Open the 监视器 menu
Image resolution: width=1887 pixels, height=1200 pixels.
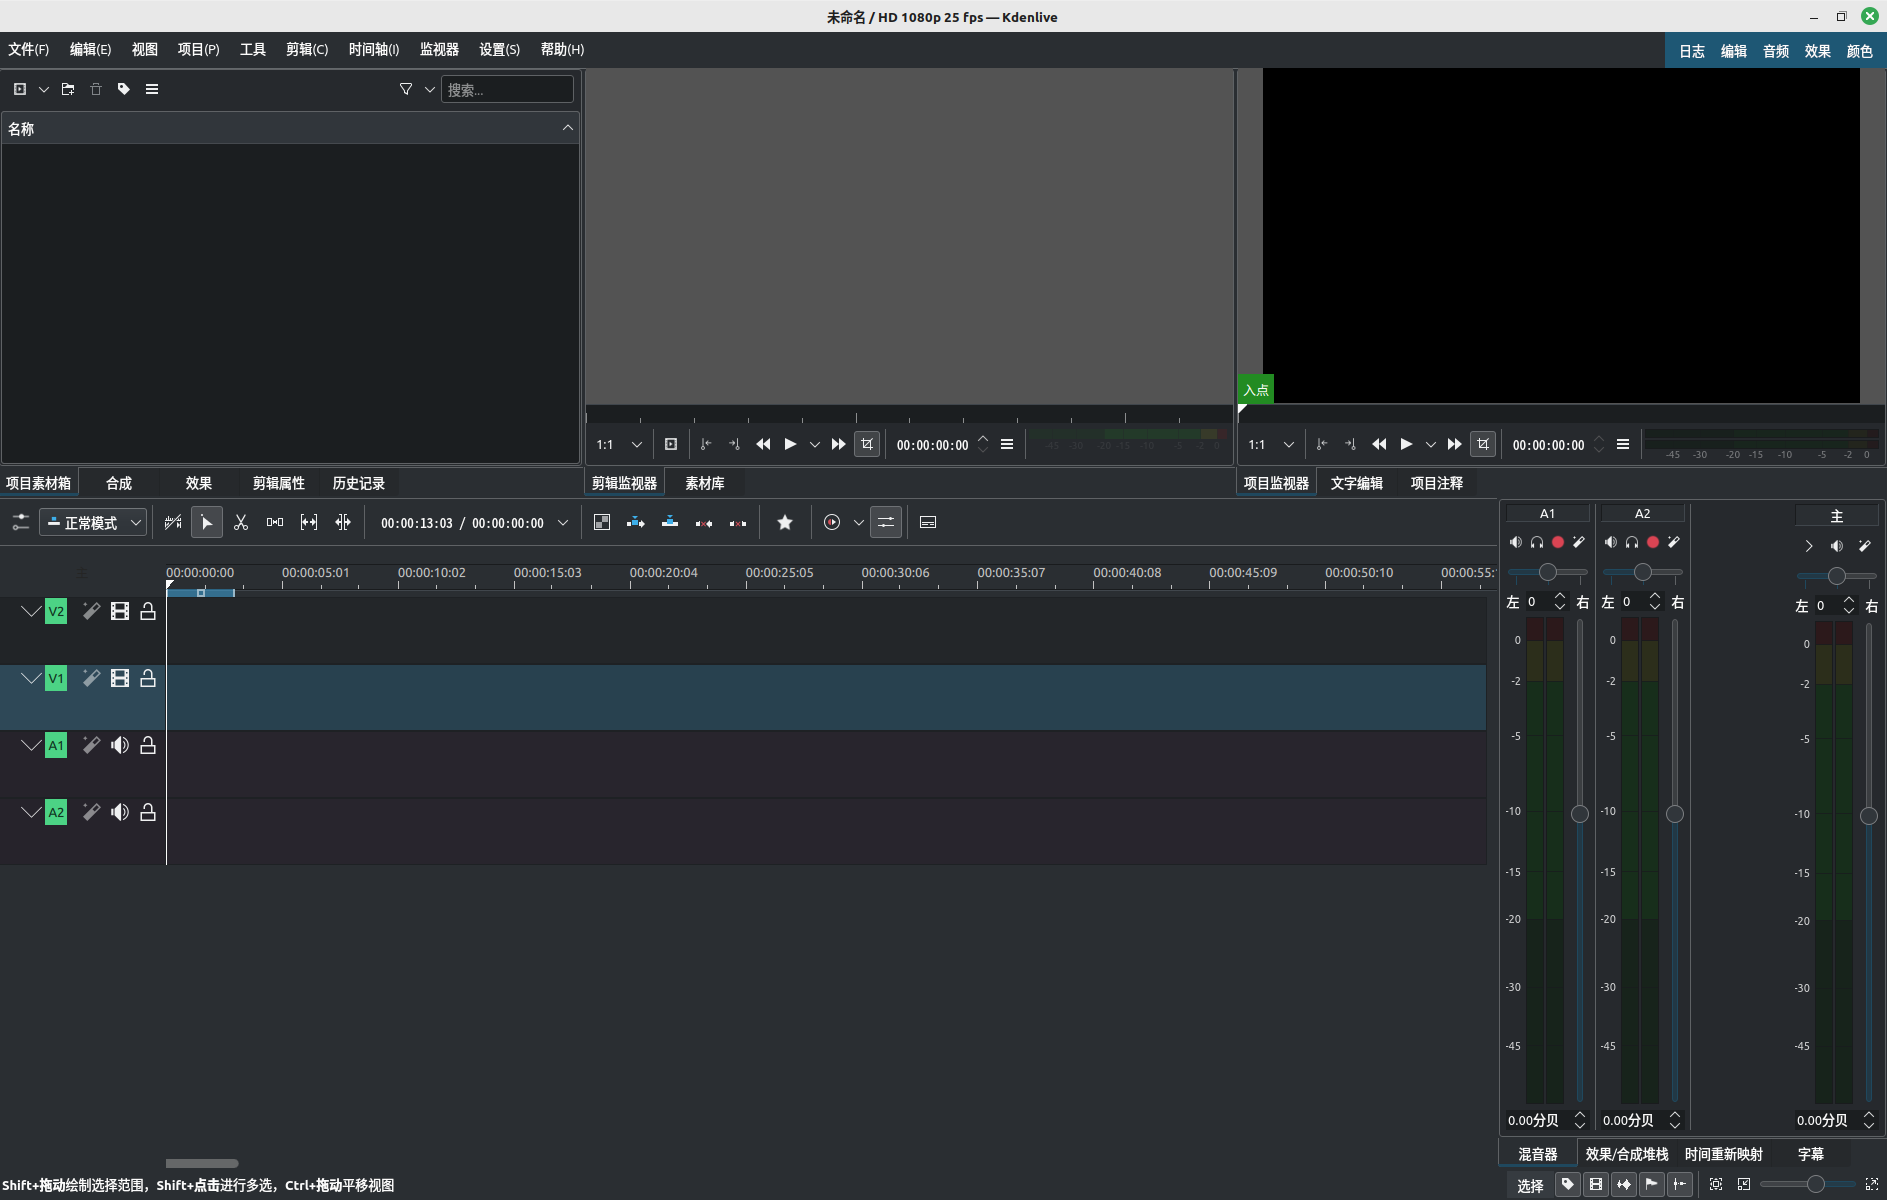439,49
